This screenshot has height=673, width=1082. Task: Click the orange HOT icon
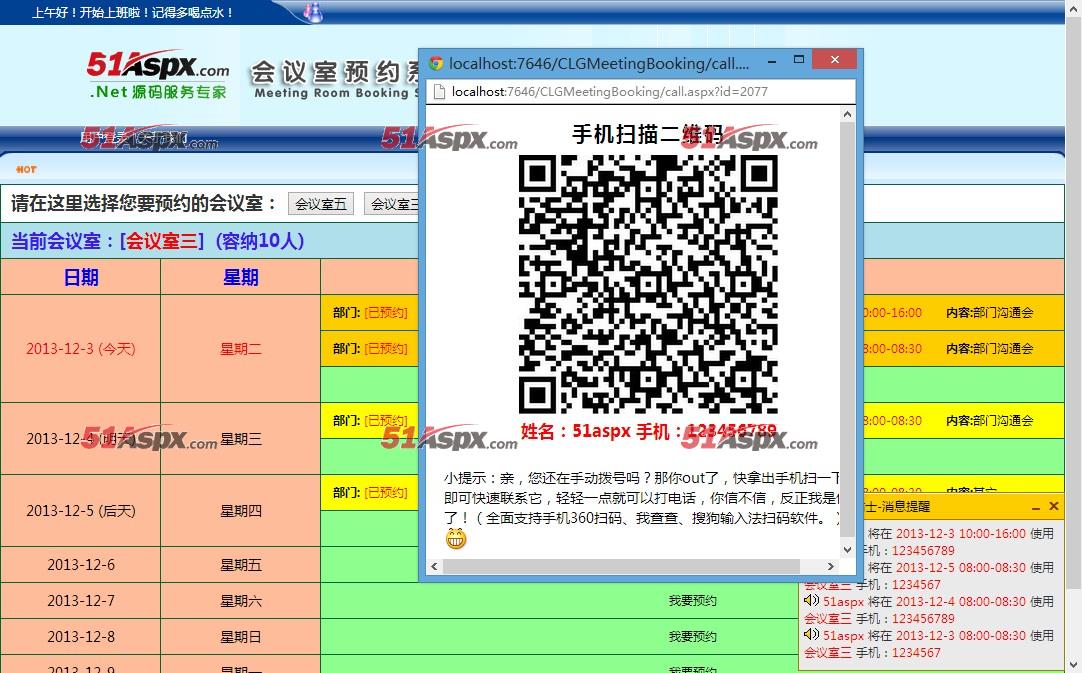[26, 169]
